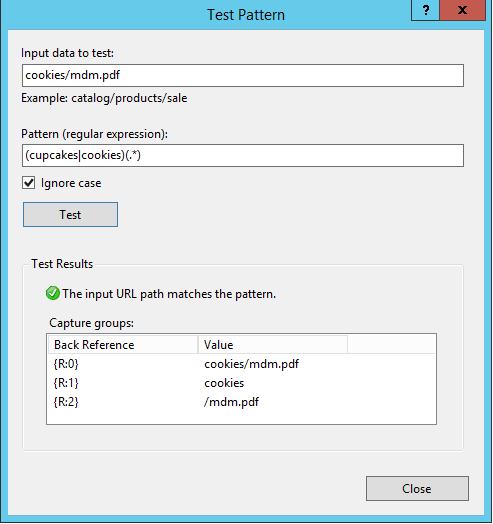
Task: Uncheck the Ignore case checkbox
Action: (29, 183)
